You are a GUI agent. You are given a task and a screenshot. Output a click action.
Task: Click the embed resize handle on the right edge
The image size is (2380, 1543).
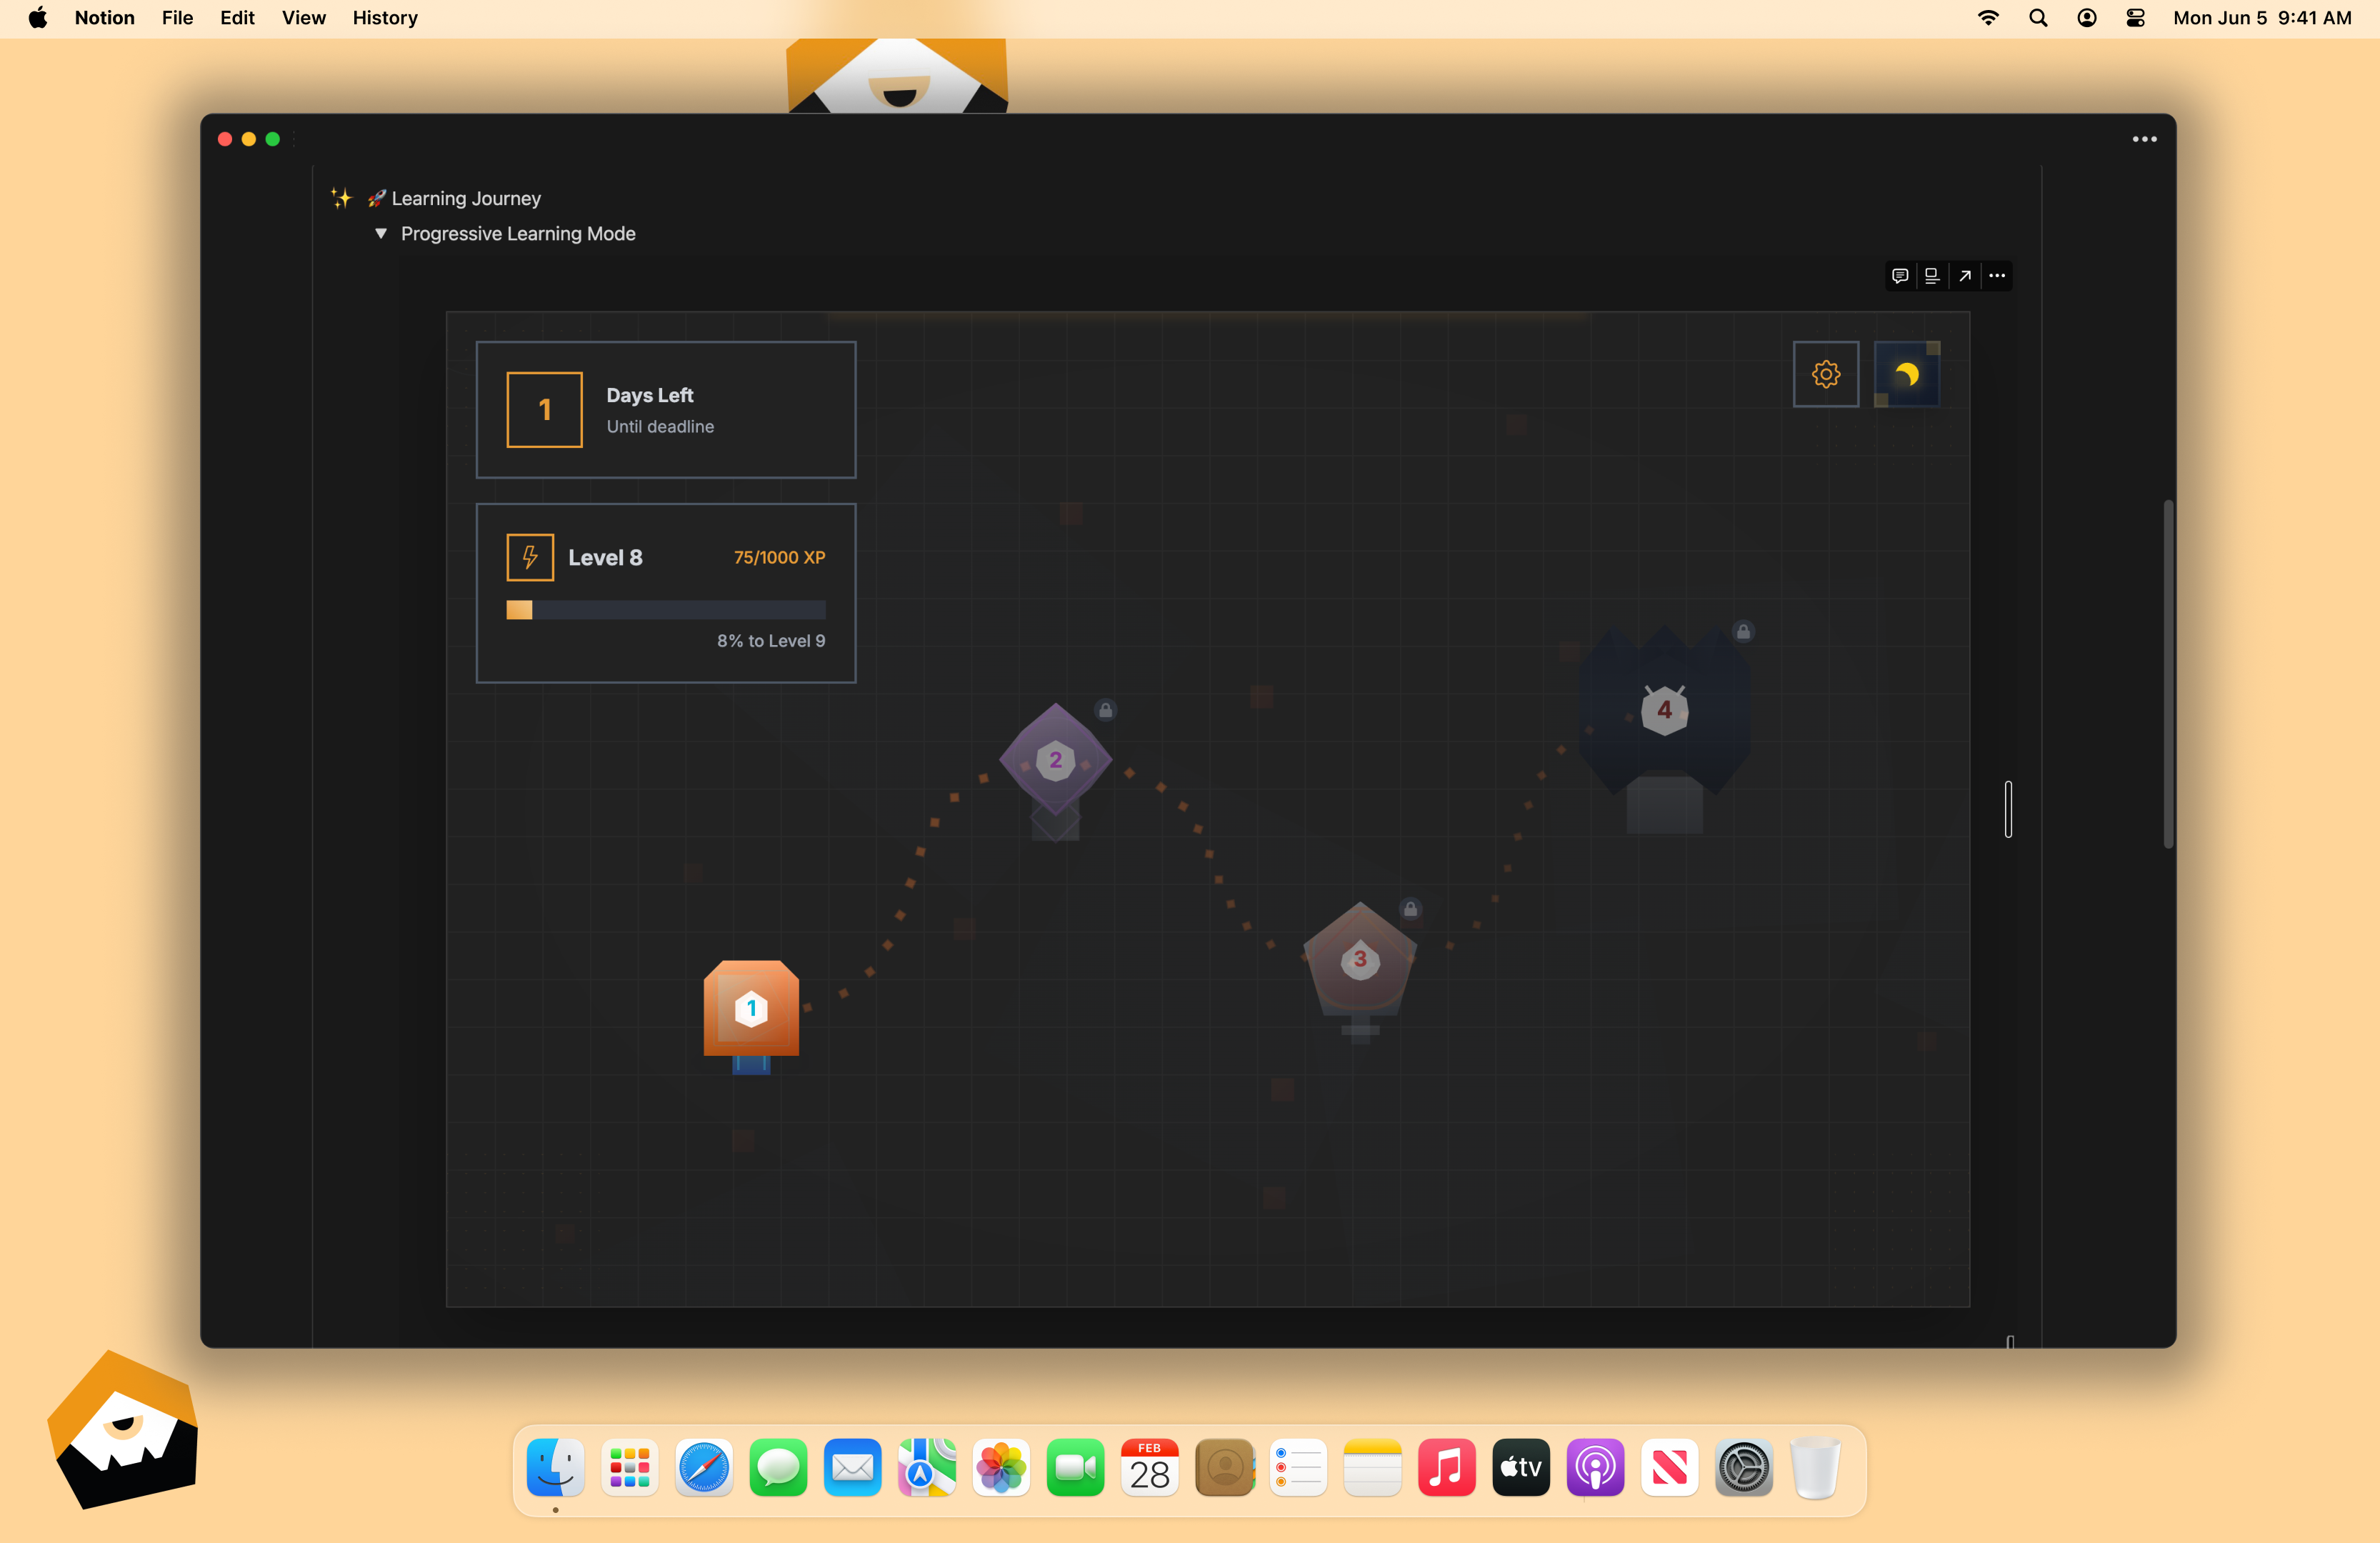pos(2008,809)
